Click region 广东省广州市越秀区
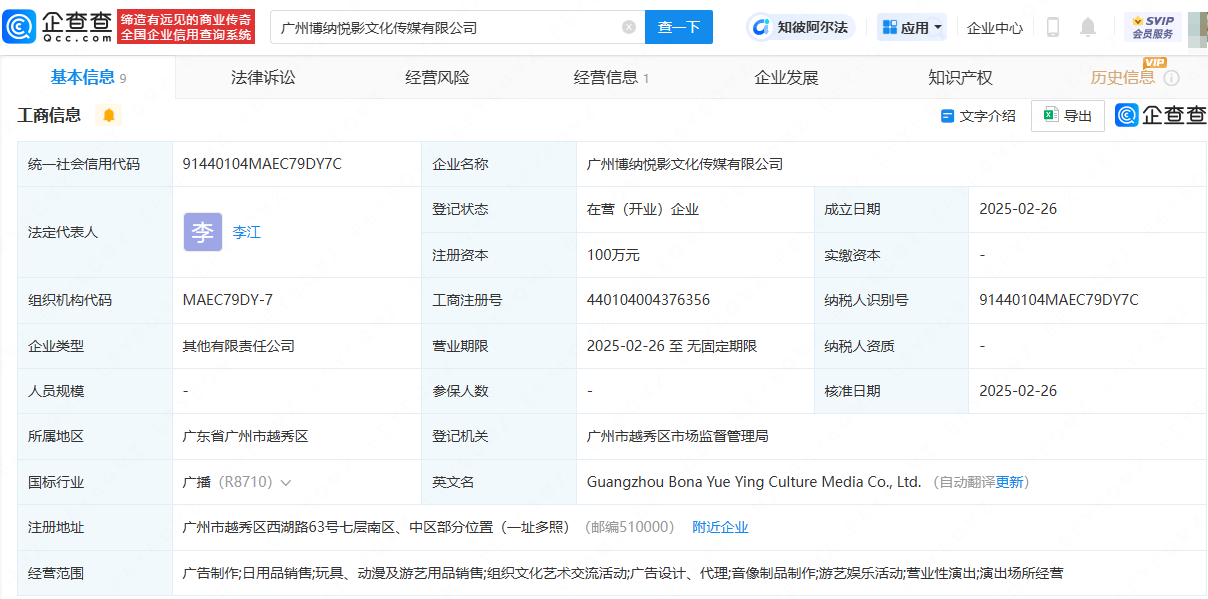 (245, 436)
